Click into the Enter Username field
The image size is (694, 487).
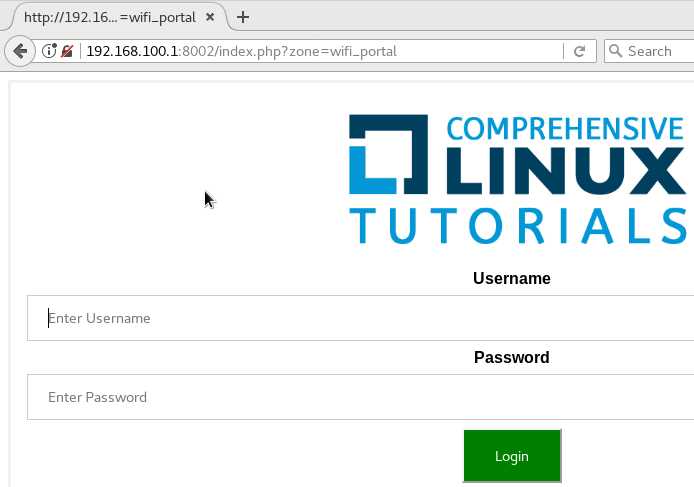[360, 318]
